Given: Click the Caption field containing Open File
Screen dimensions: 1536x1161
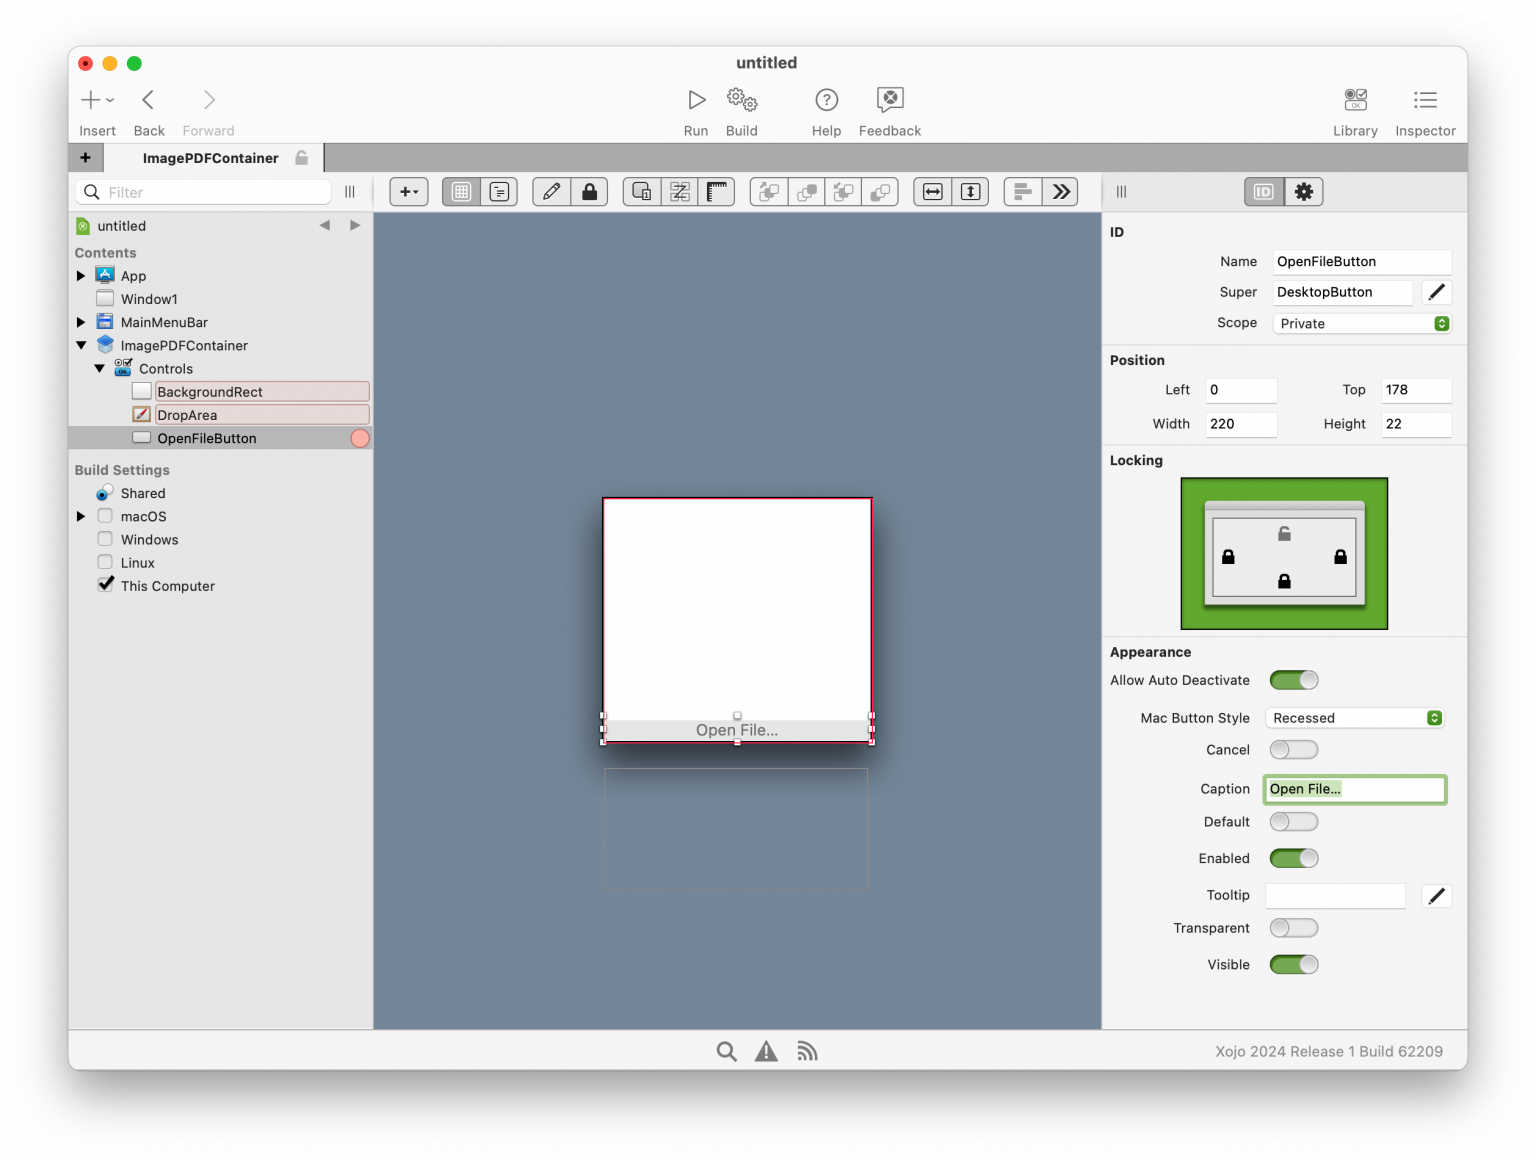Looking at the screenshot, I should pos(1355,789).
